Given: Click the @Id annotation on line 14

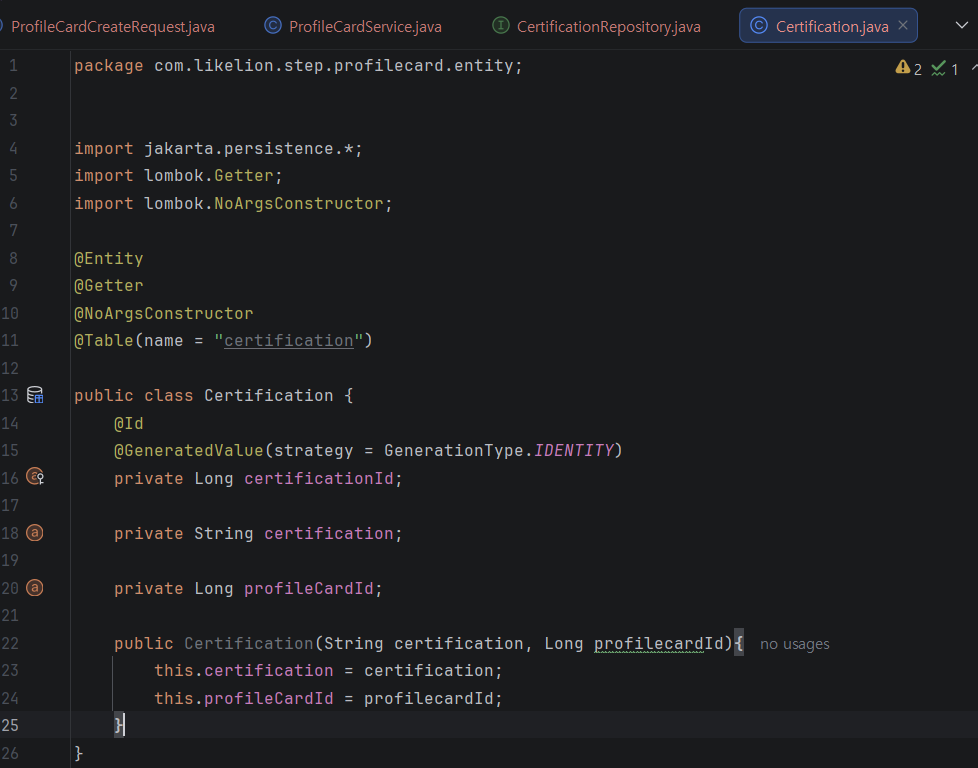Looking at the screenshot, I should click(128, 424).
